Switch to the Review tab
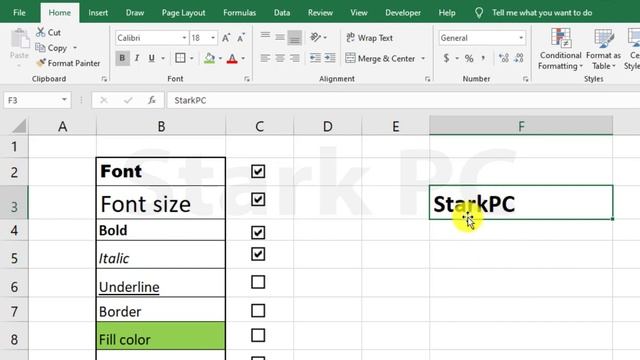The image size is (640, 360). click(x=320, y=13)
